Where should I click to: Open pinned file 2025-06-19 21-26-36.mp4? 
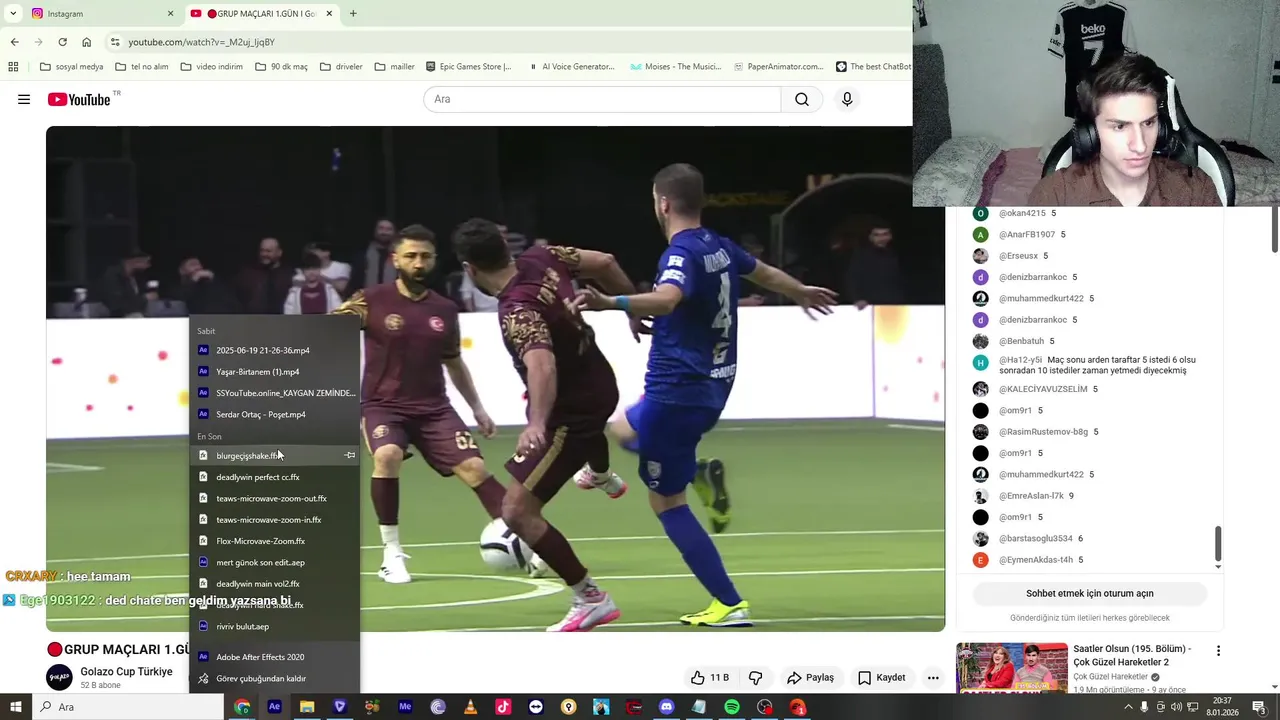(x=275, y=350)
